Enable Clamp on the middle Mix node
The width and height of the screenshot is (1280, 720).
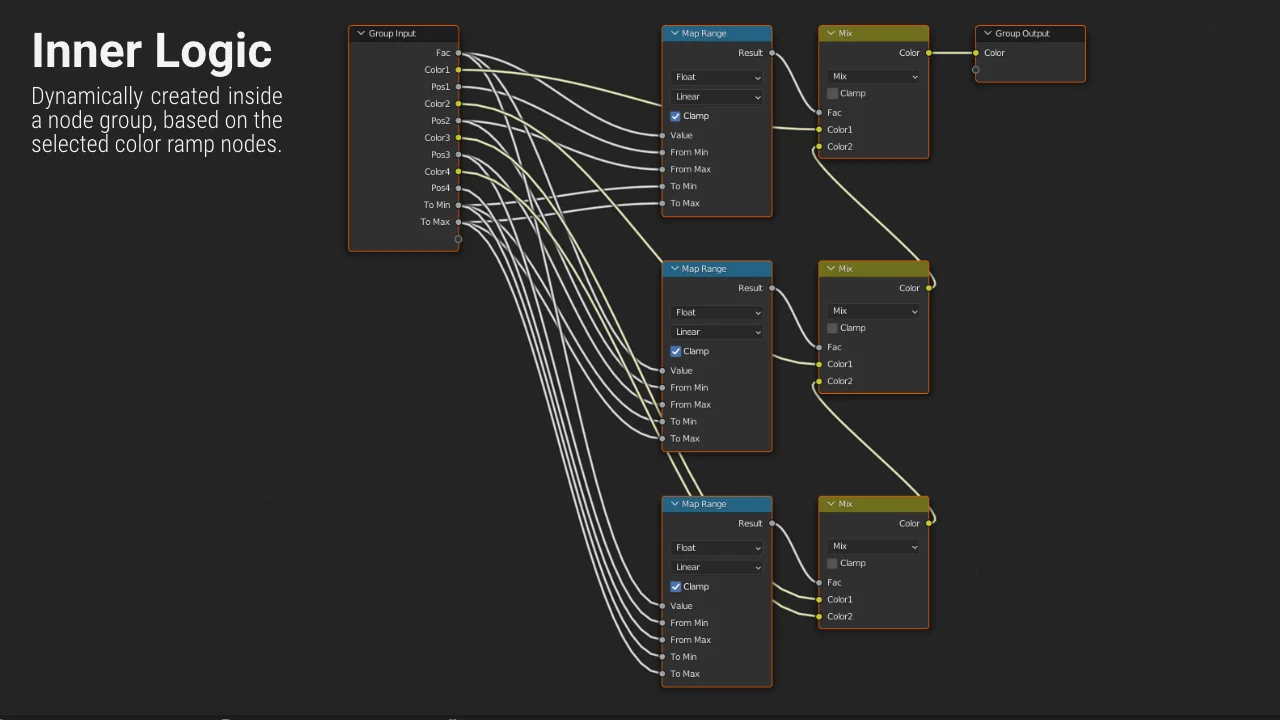point(832,328)
